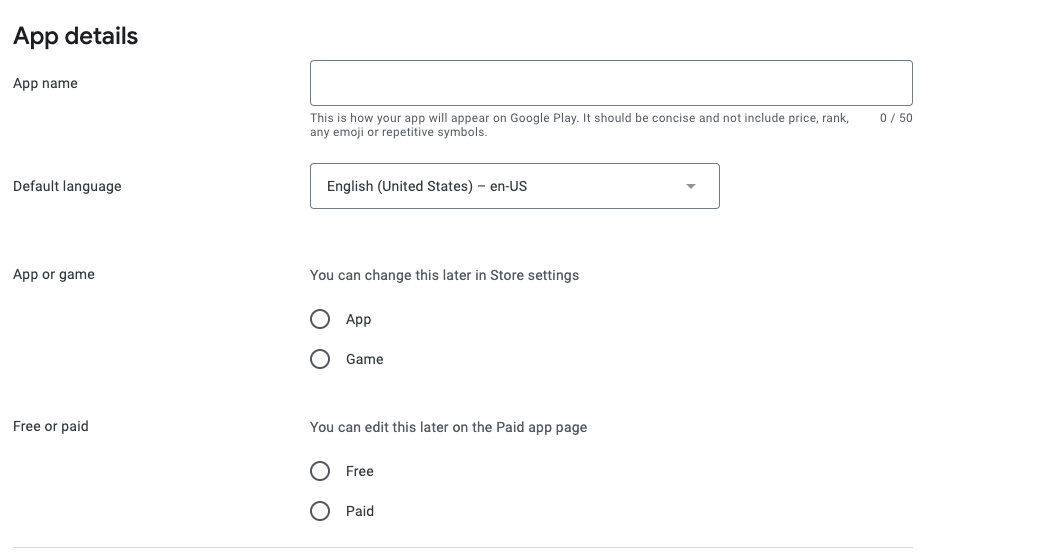Choose the Free radio button circle
1055x553 pixels.
pos(320,471)
